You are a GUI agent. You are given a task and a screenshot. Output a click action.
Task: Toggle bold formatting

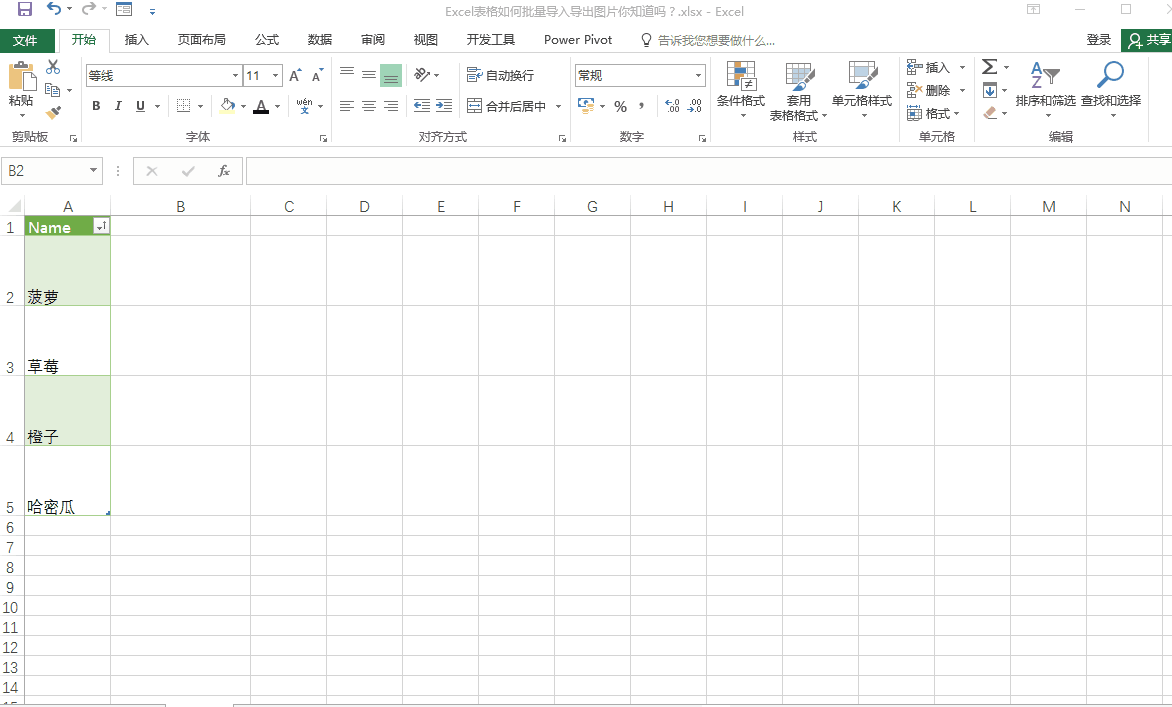coord(96,106)
